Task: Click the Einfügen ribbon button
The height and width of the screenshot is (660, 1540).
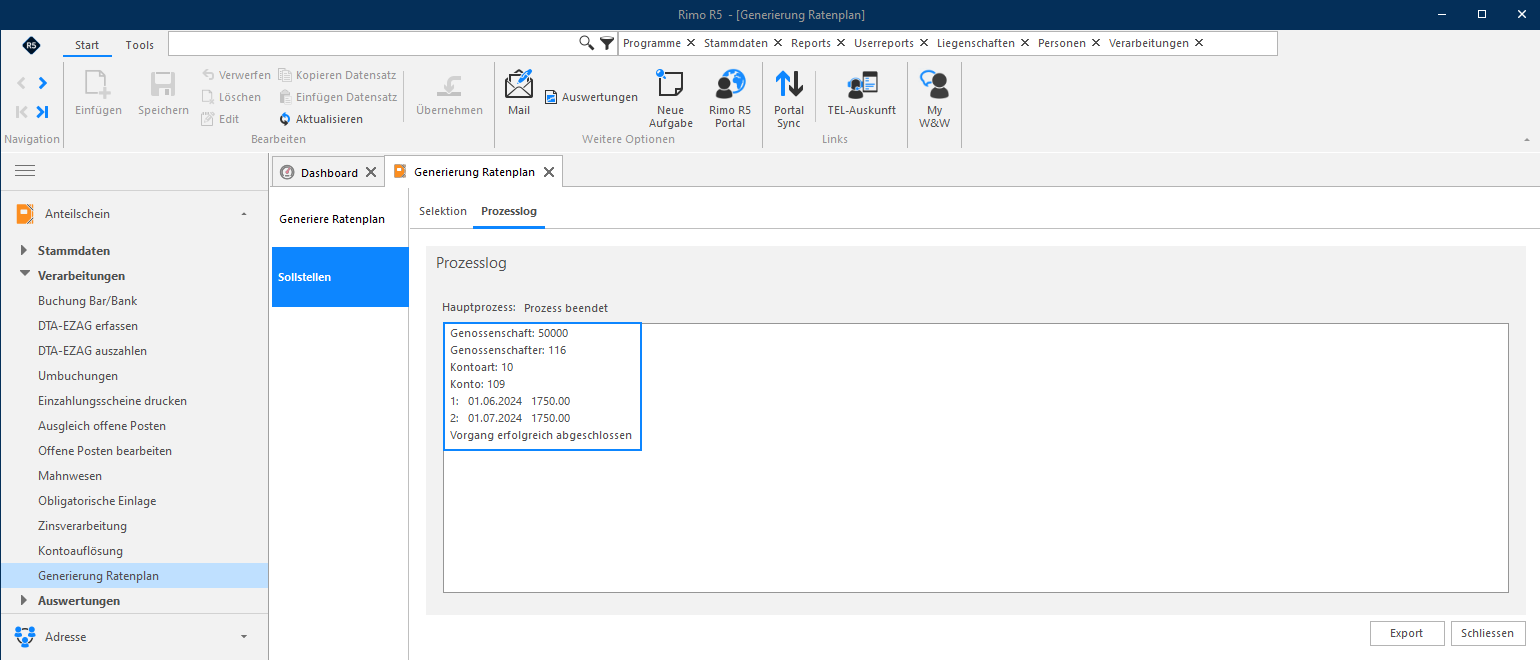Action: 98,94
